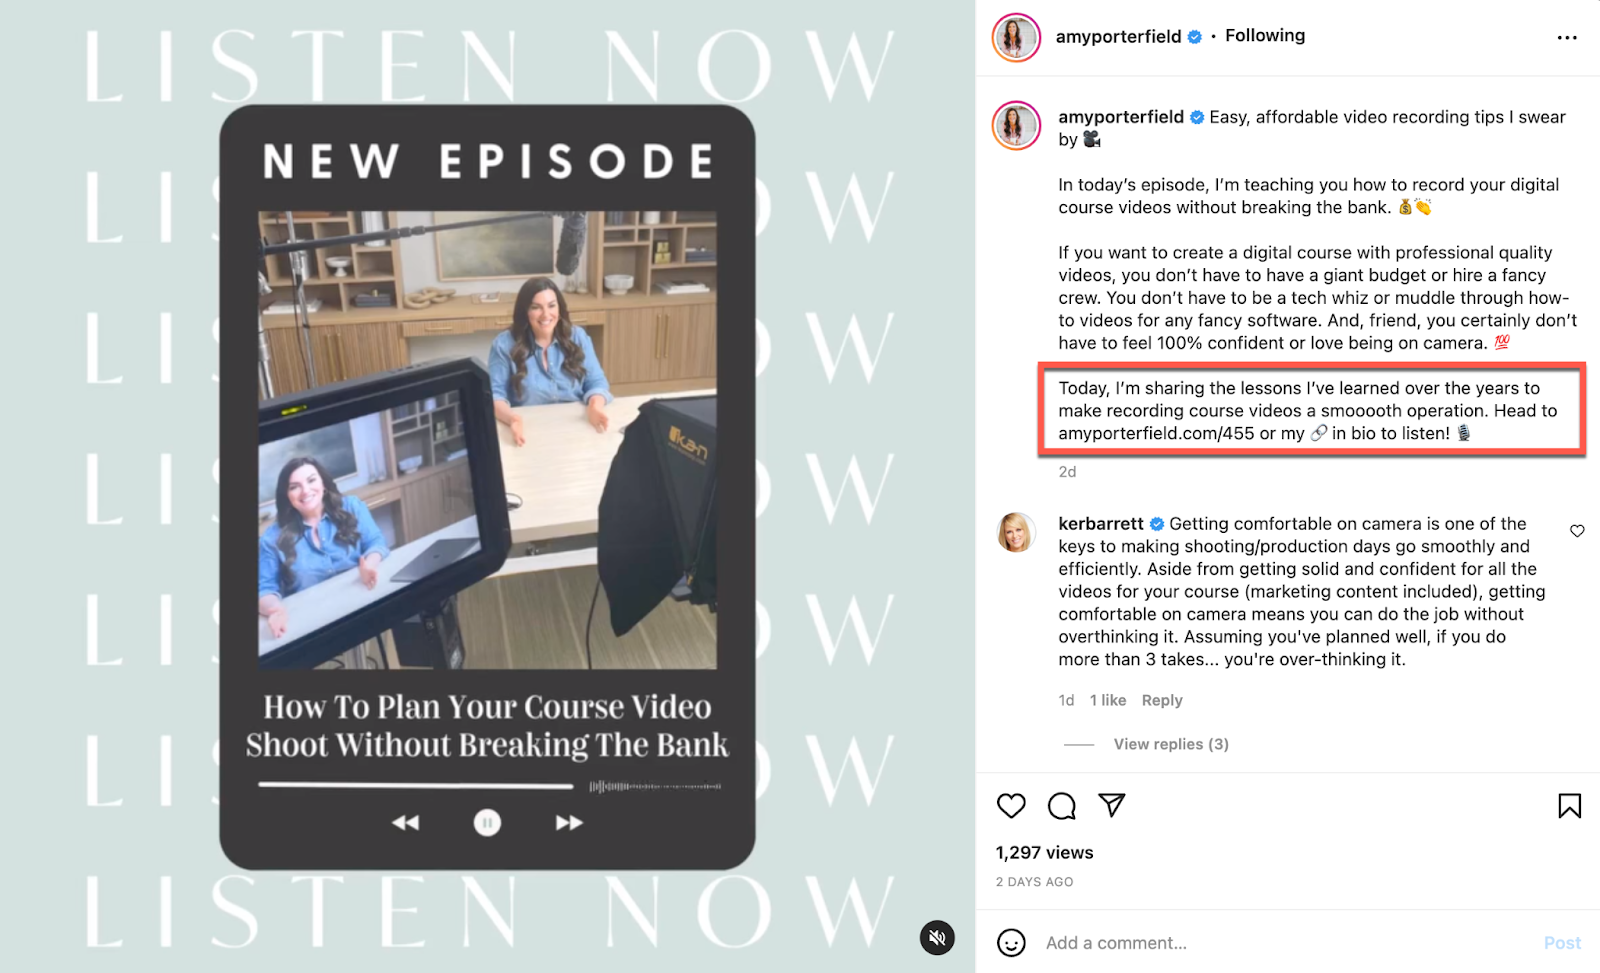This screenshot has height=973, width=1600.
Task: Open the 1 like count on comment
Action: 1108,700
